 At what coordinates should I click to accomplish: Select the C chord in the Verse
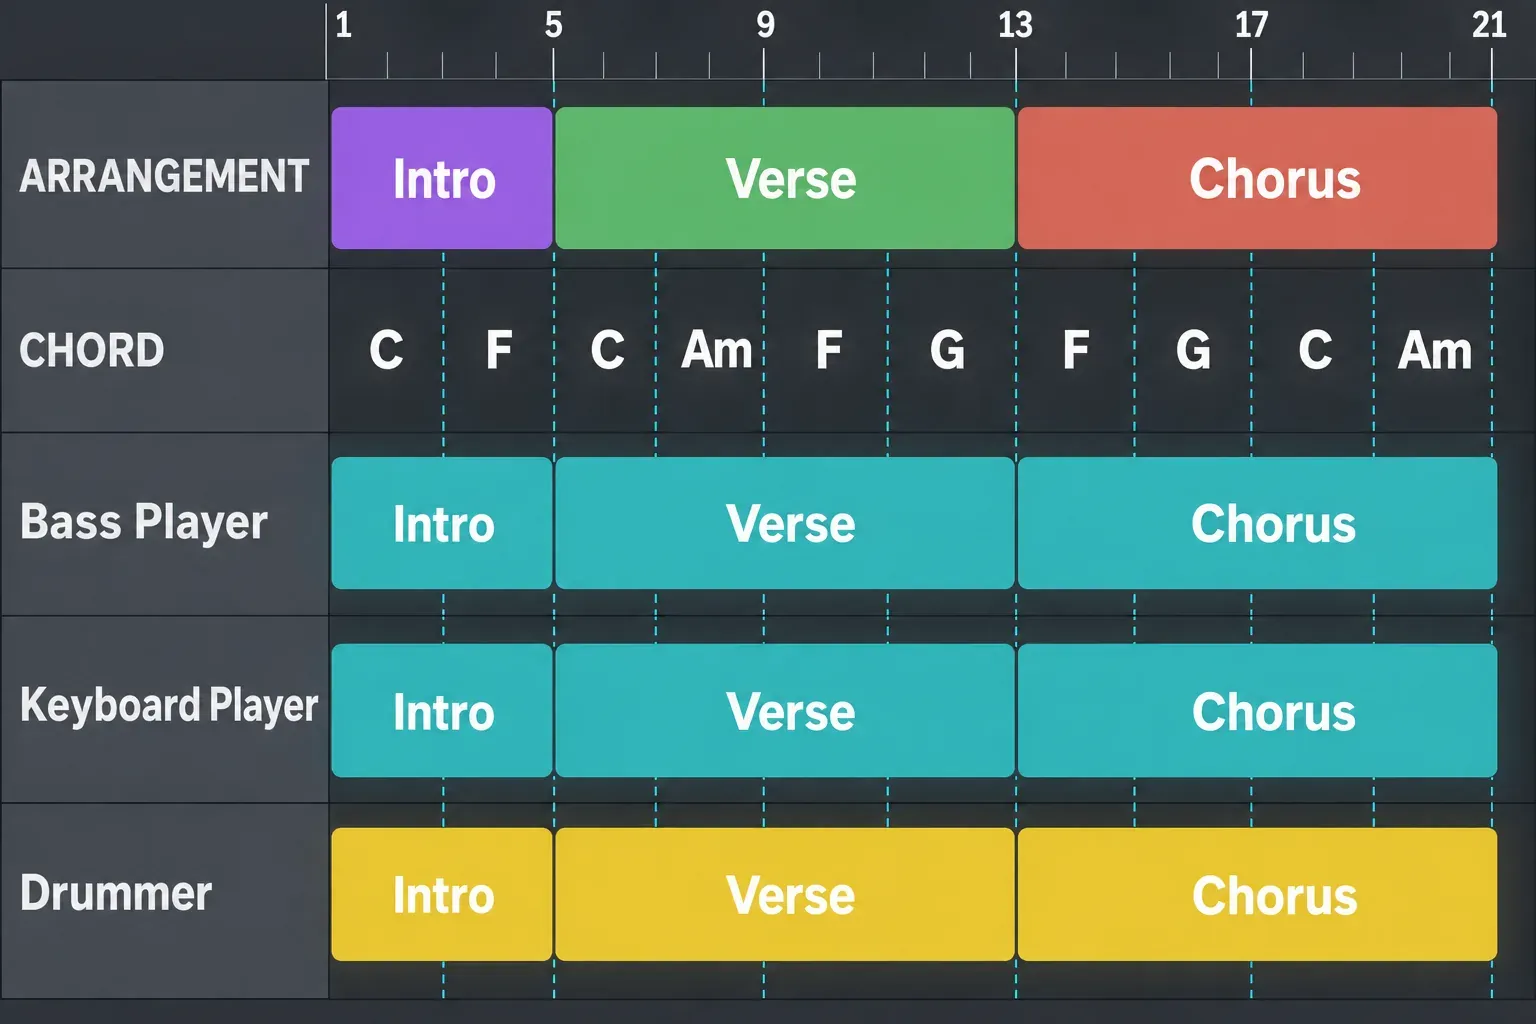tap(607, 350)
